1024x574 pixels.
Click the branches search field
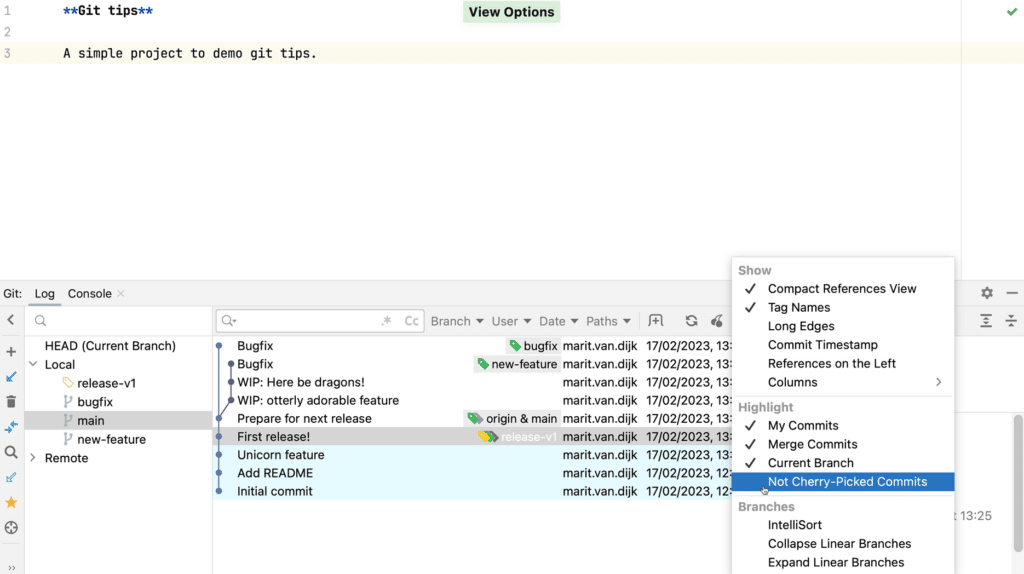pos(119,321)
